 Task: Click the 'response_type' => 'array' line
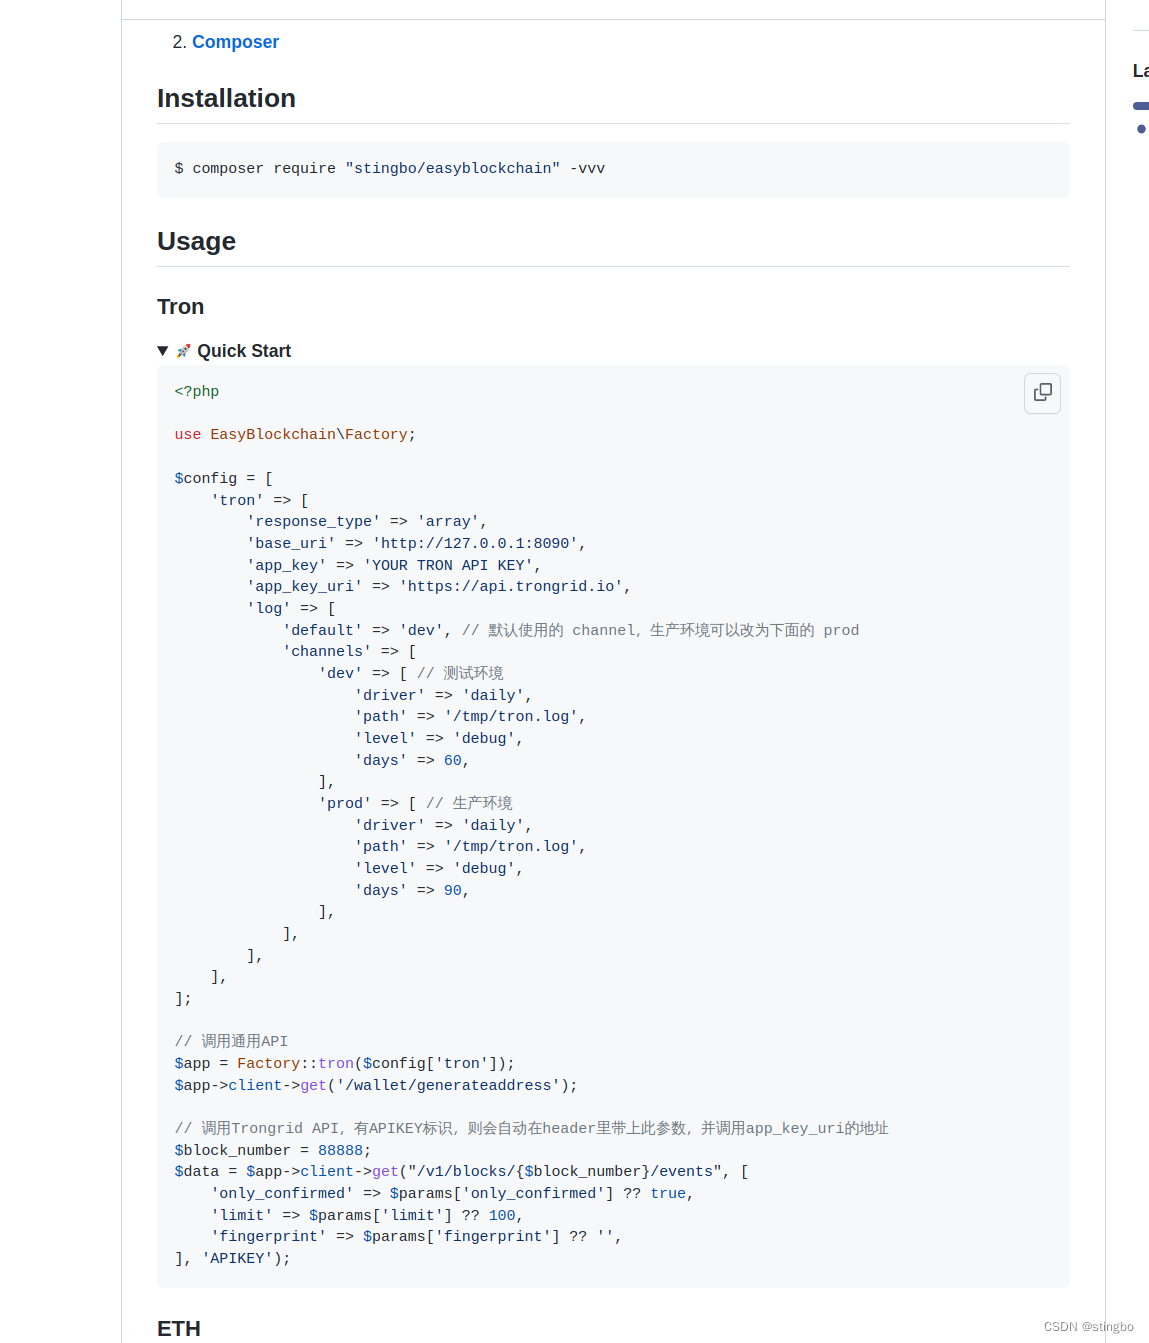(367, 522)
